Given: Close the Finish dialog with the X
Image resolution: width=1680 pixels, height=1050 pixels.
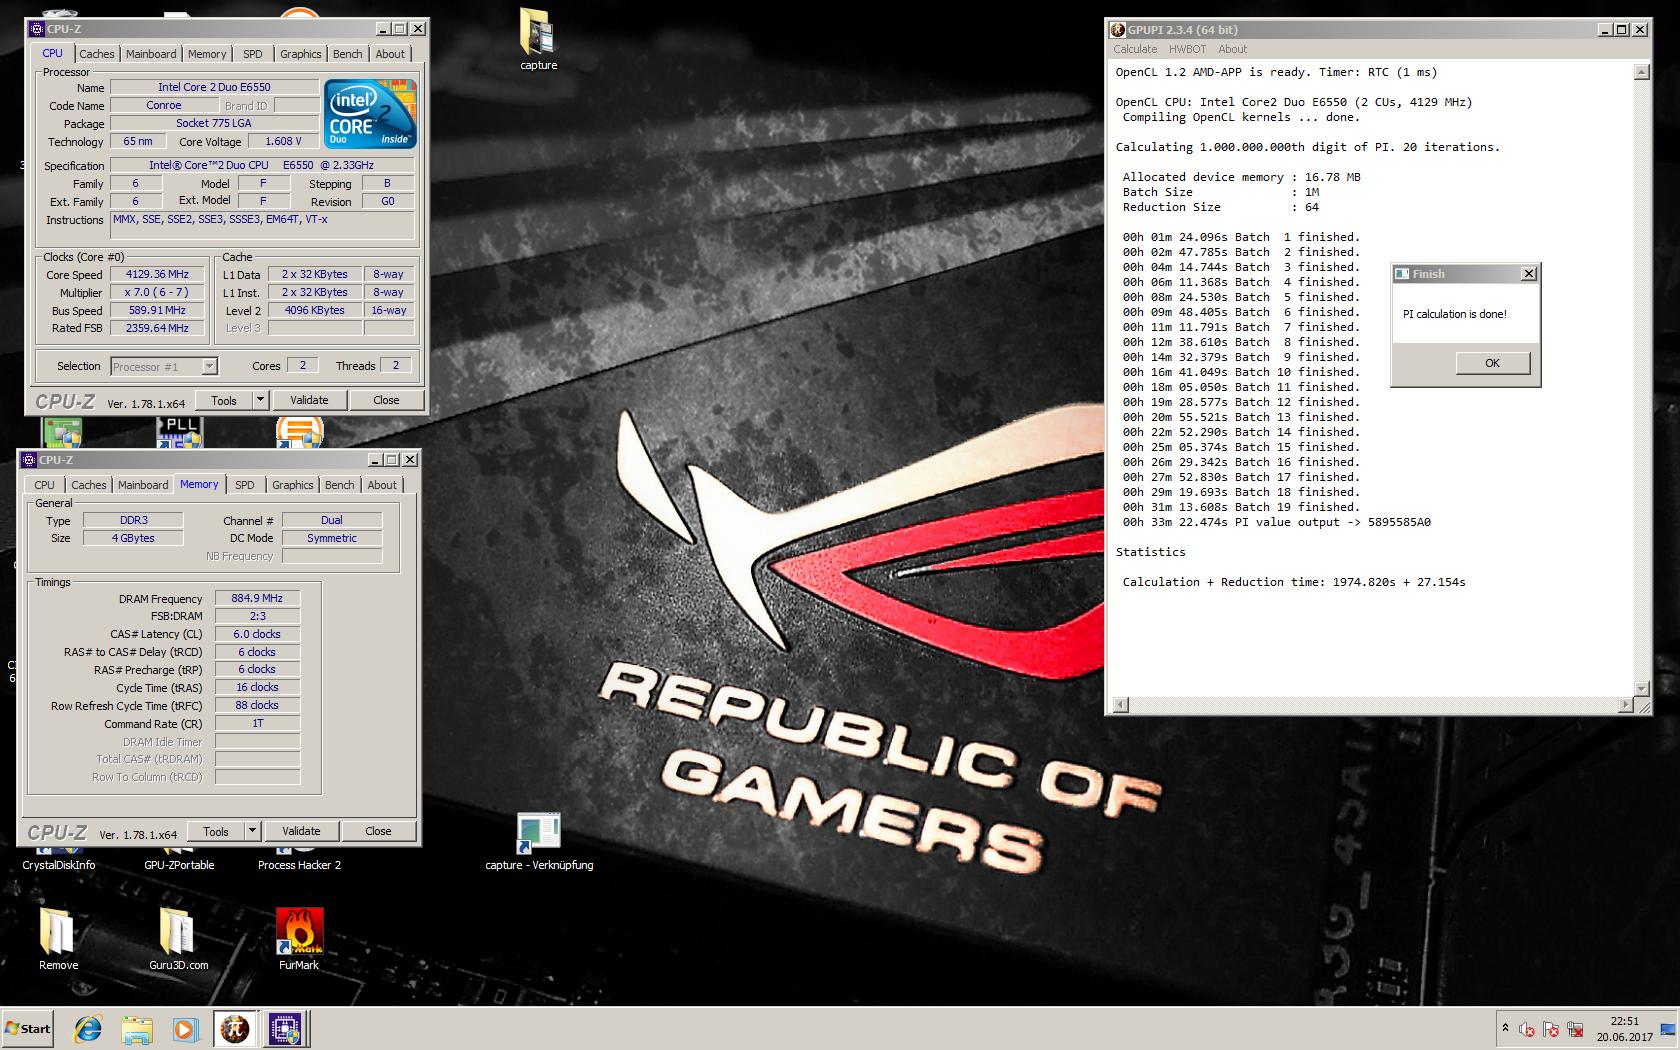Looking at the screenshot, I should pyautogui.click(x=1528, y=274).
